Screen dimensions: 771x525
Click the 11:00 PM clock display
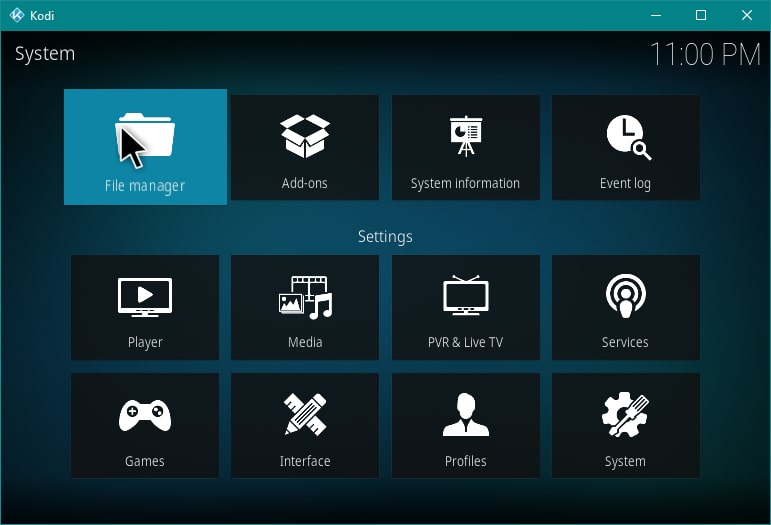(706, 54)
